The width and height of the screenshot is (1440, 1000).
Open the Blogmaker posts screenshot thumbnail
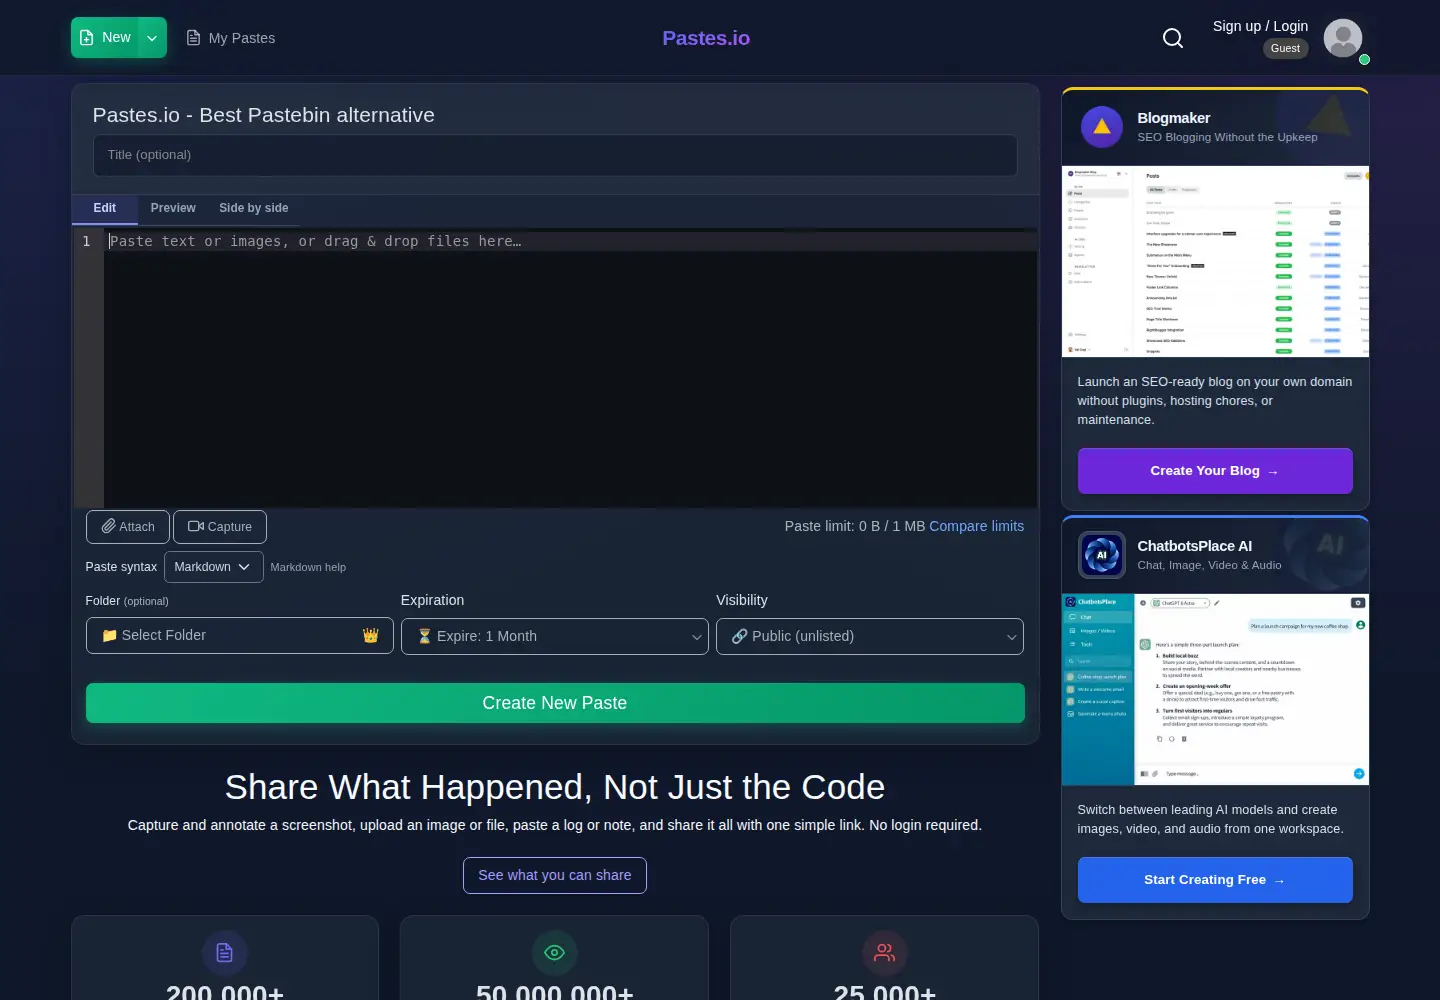pyautogui.click(x=1215, y=262)
